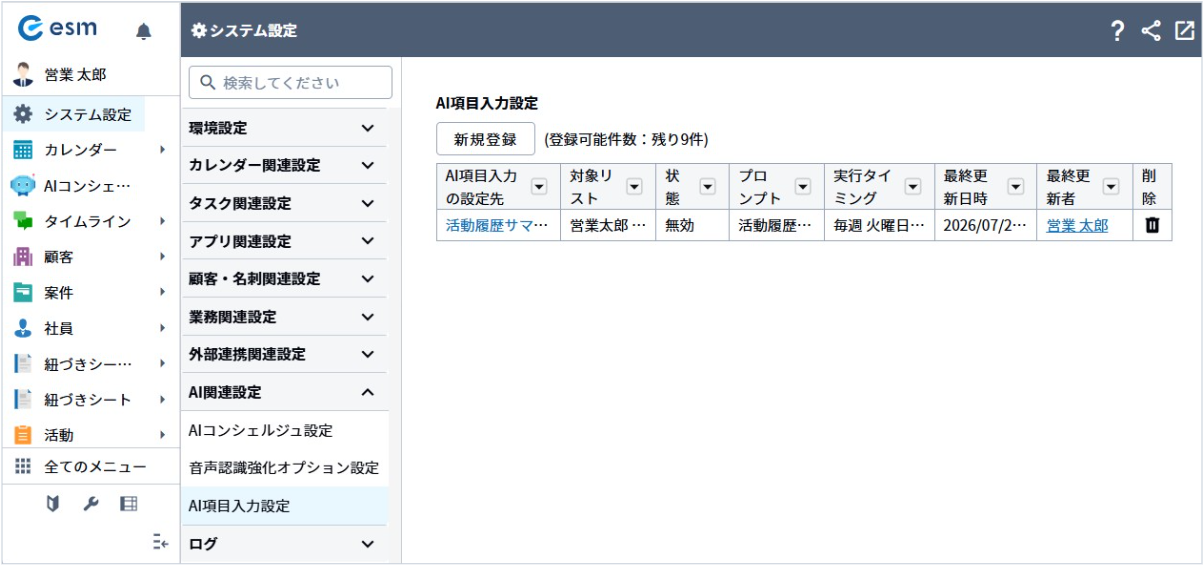Open プロンプト column filter dropdown
Image resolution: width=1204 pixels, height=566 pixels.
pos(803,186)
